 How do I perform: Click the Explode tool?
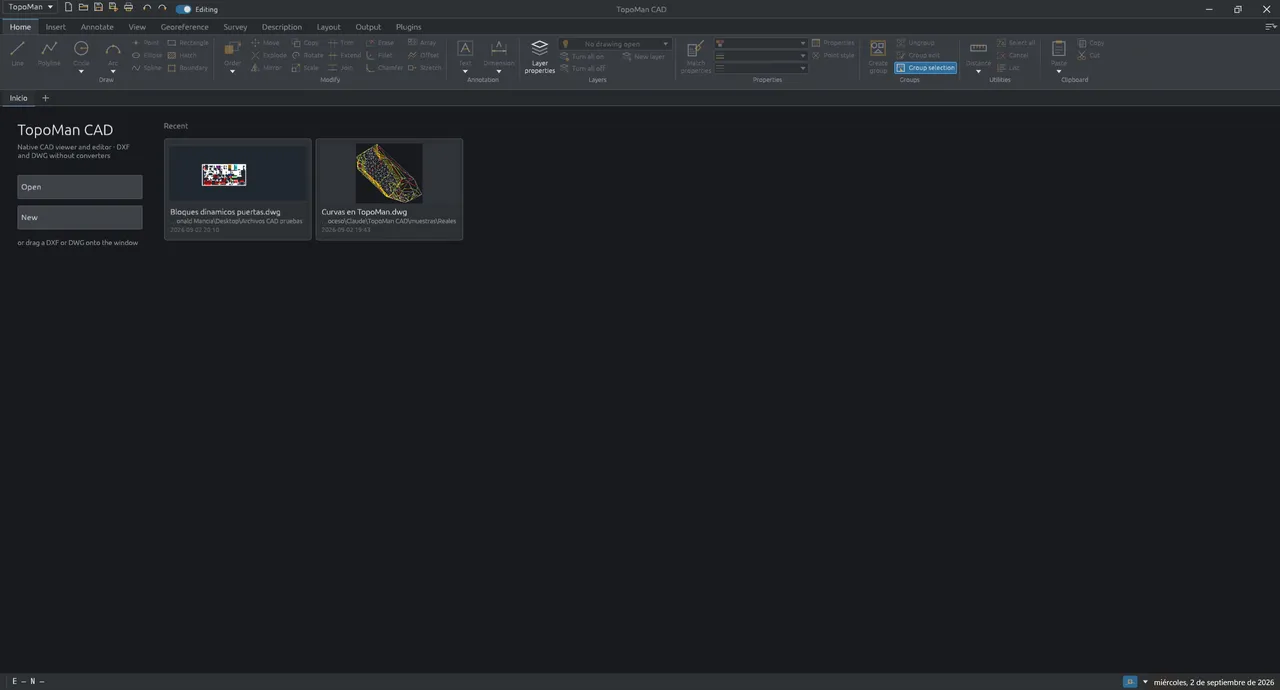pos(269,55)
